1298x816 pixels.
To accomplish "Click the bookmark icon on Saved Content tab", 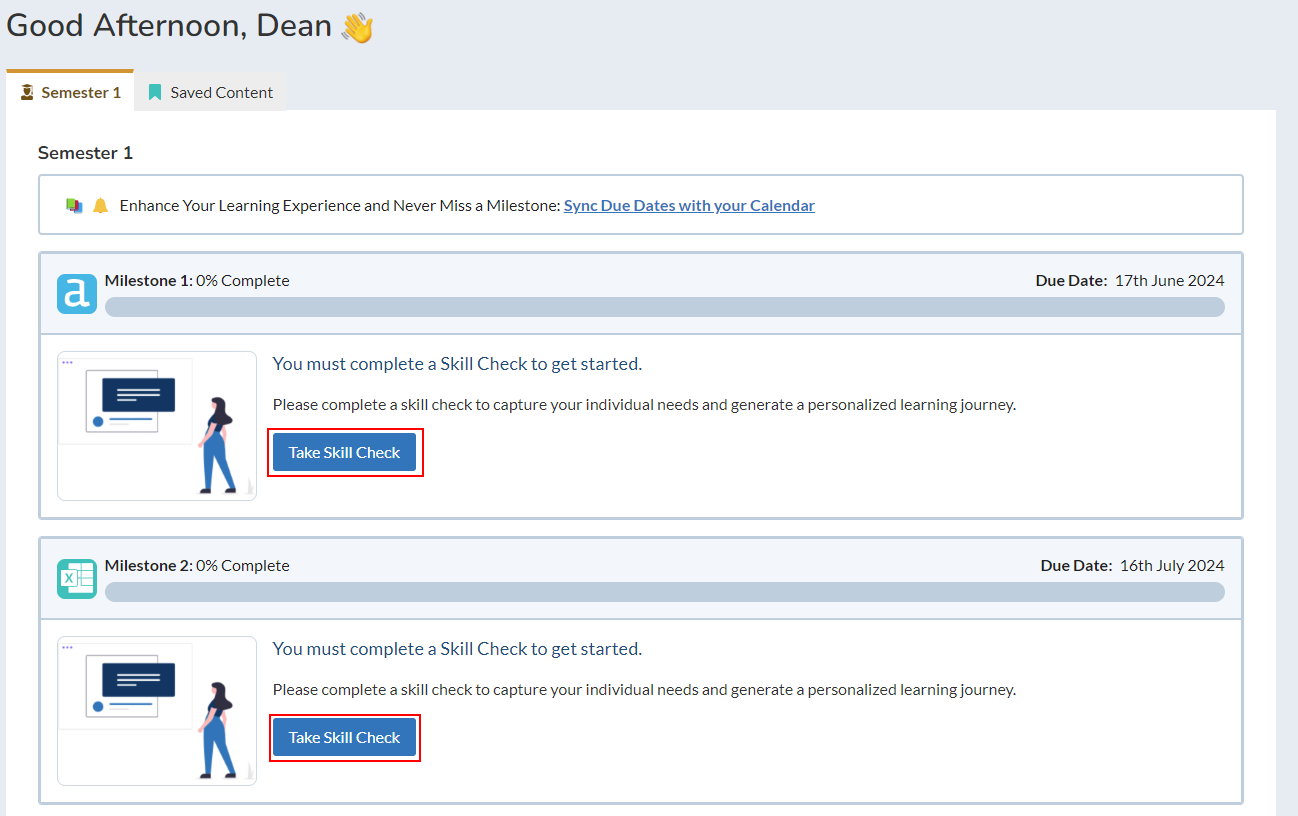I will coord(155,93).
